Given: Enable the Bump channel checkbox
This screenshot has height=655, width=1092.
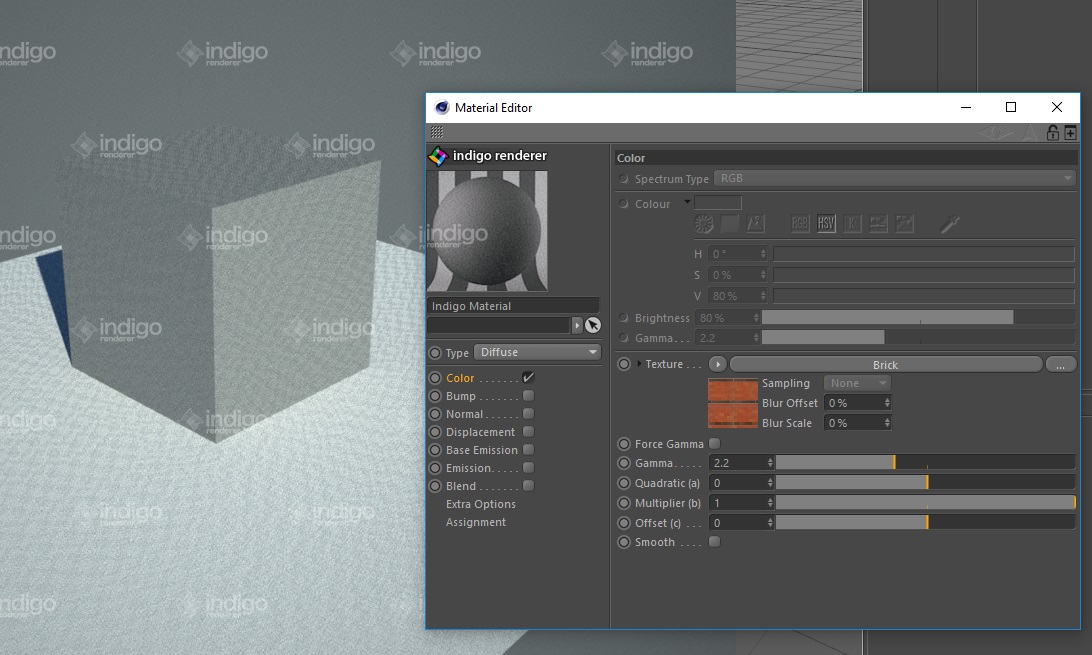Looking at the screenshot, I should pyautogui.click(x=528, y=396).
